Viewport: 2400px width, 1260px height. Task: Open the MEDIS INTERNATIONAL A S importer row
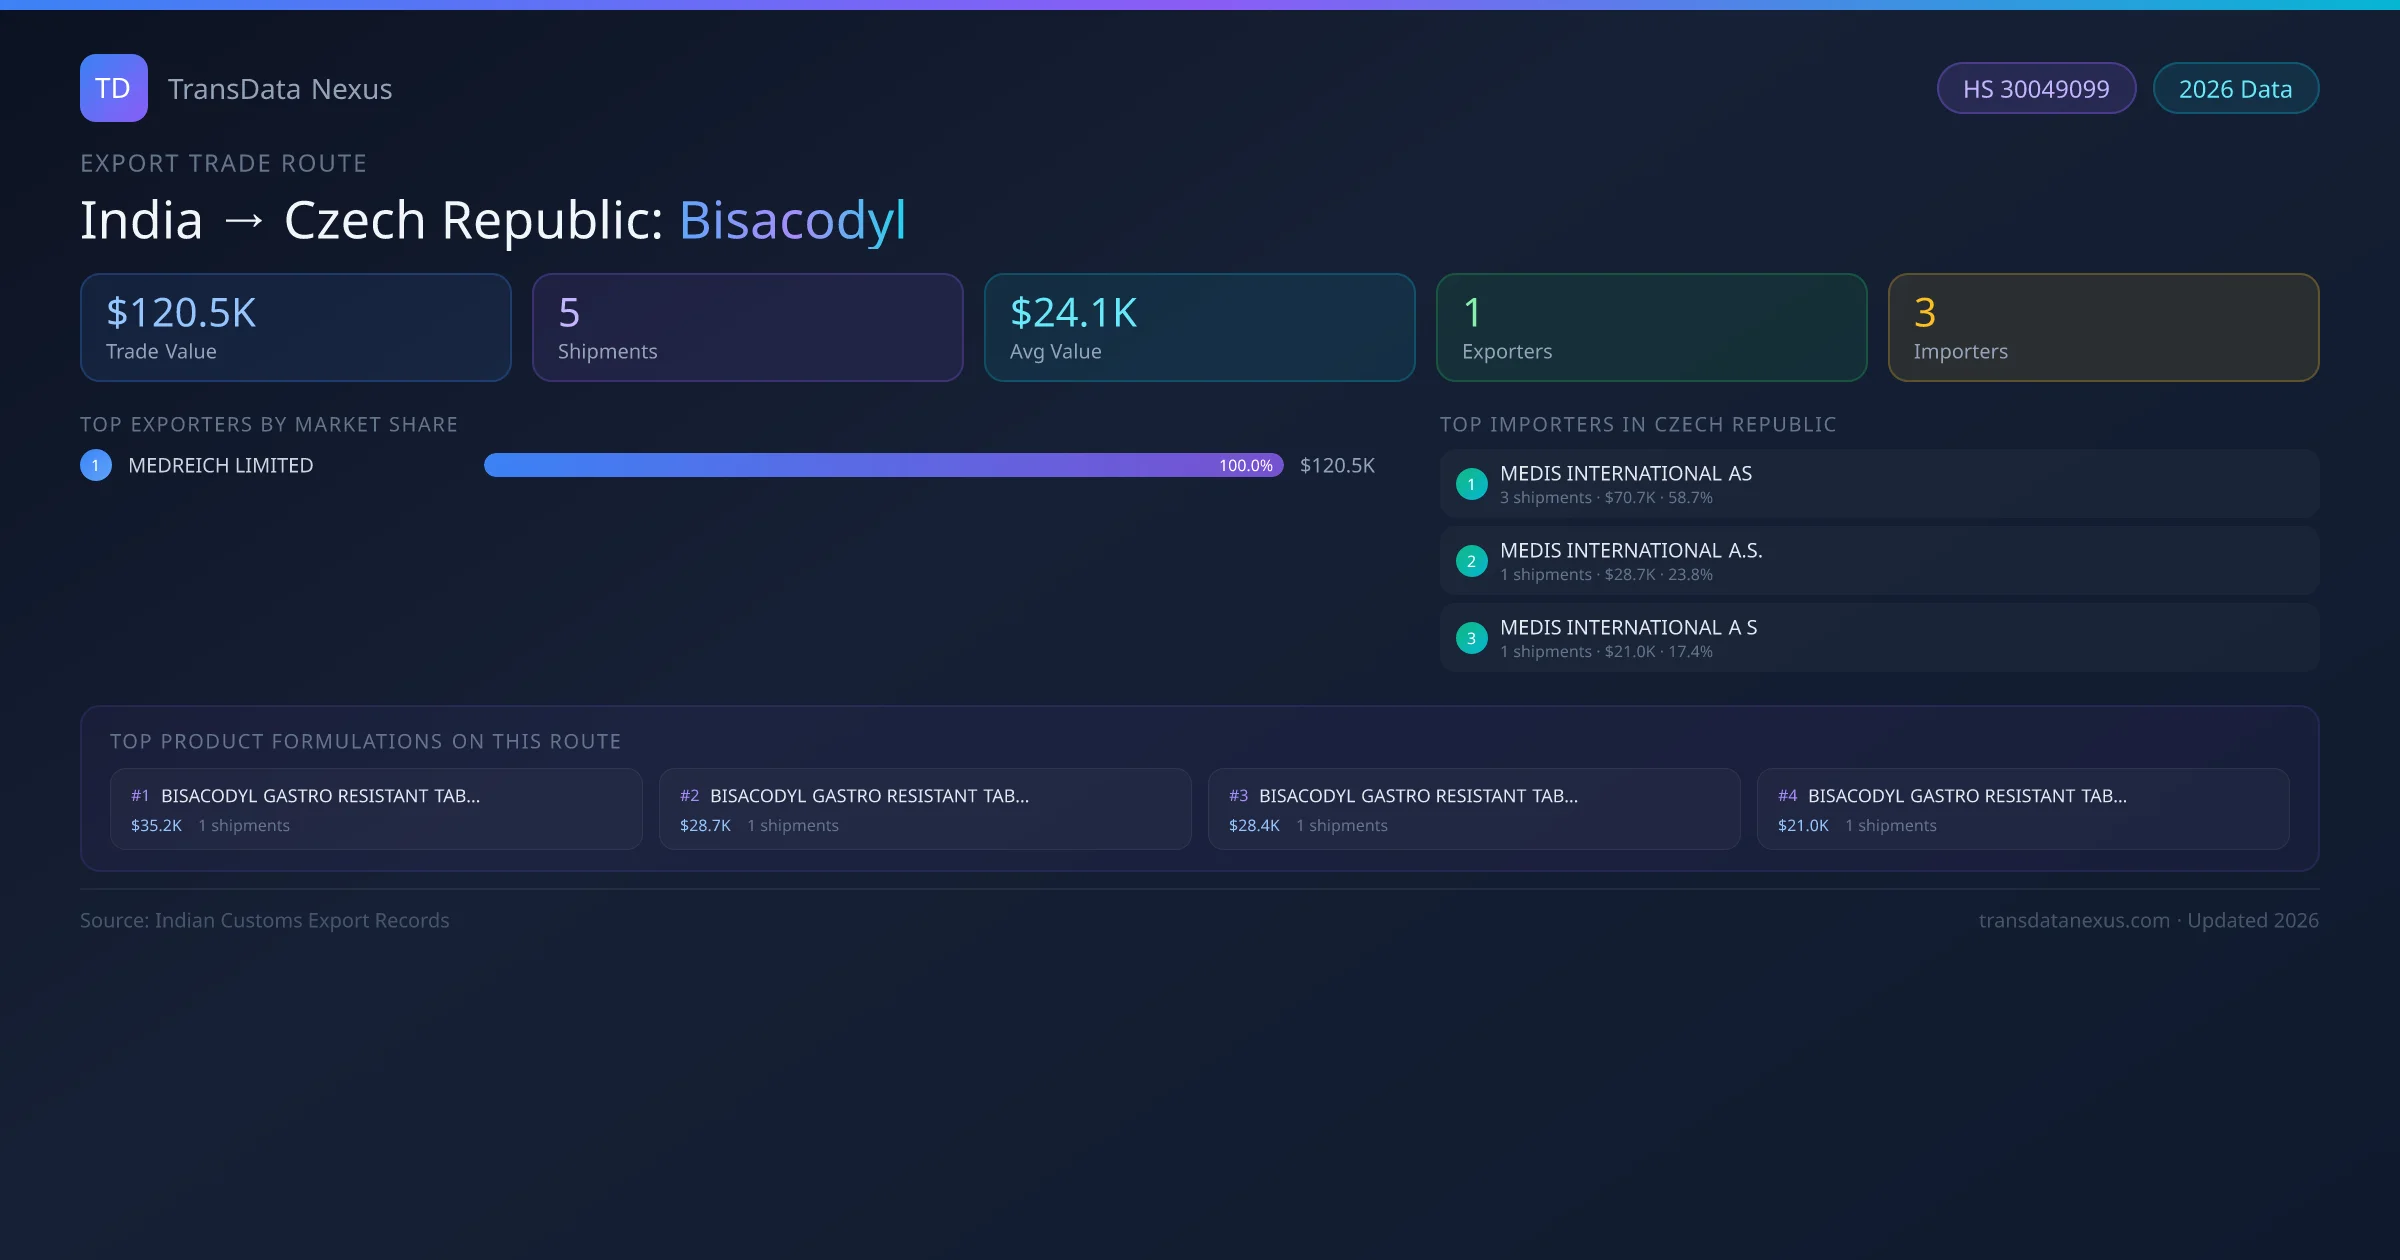(x=1878, y=638)
